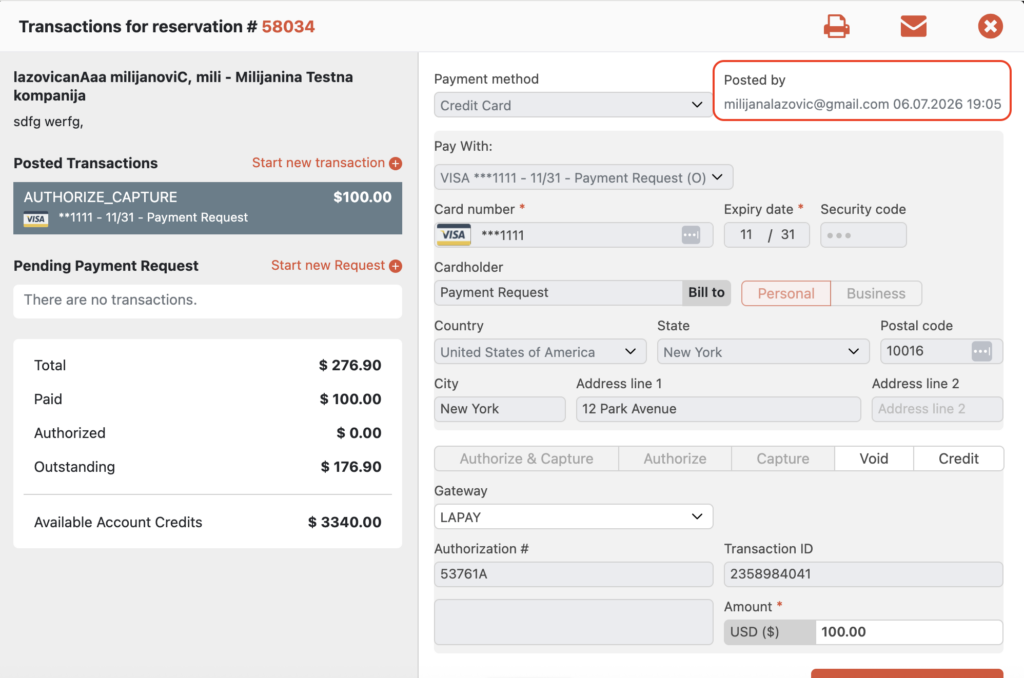Click the guest name heading text
1024x678 pixels.
183,86
